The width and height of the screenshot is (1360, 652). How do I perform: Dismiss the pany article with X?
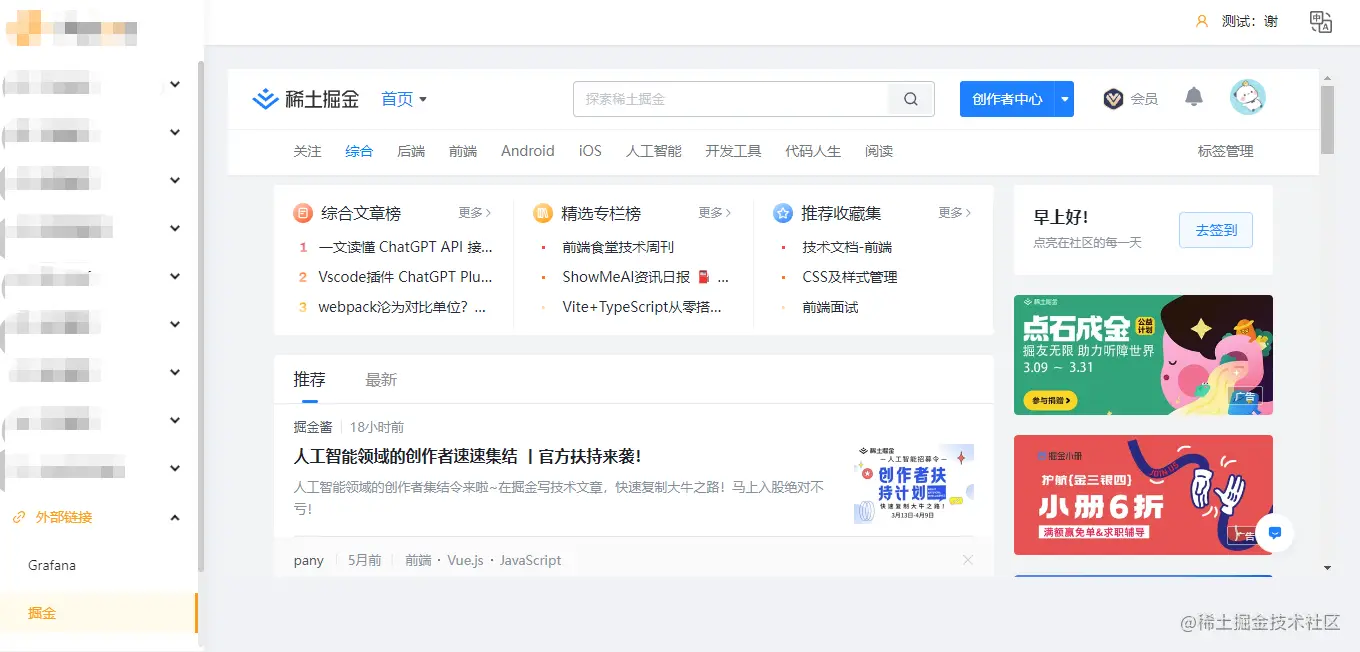tap(968, 560)
